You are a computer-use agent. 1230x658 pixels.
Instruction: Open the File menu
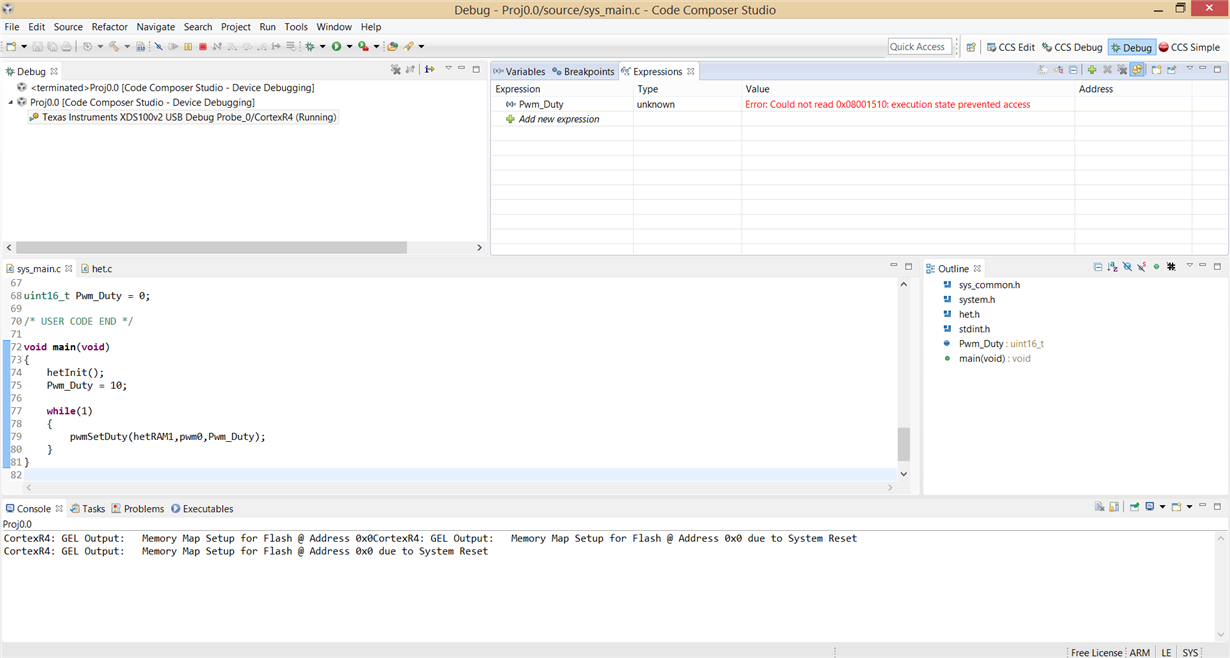click(12, 27)
